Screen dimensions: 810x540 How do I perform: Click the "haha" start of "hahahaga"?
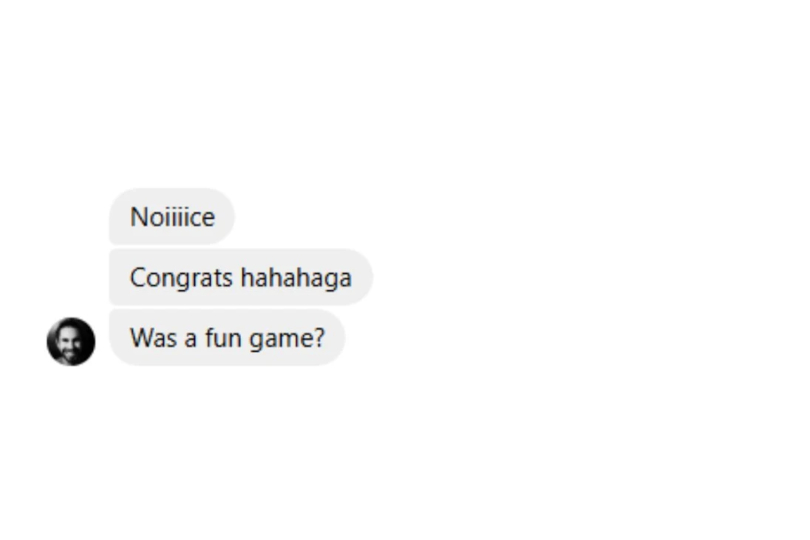click(x=268, y=278)
